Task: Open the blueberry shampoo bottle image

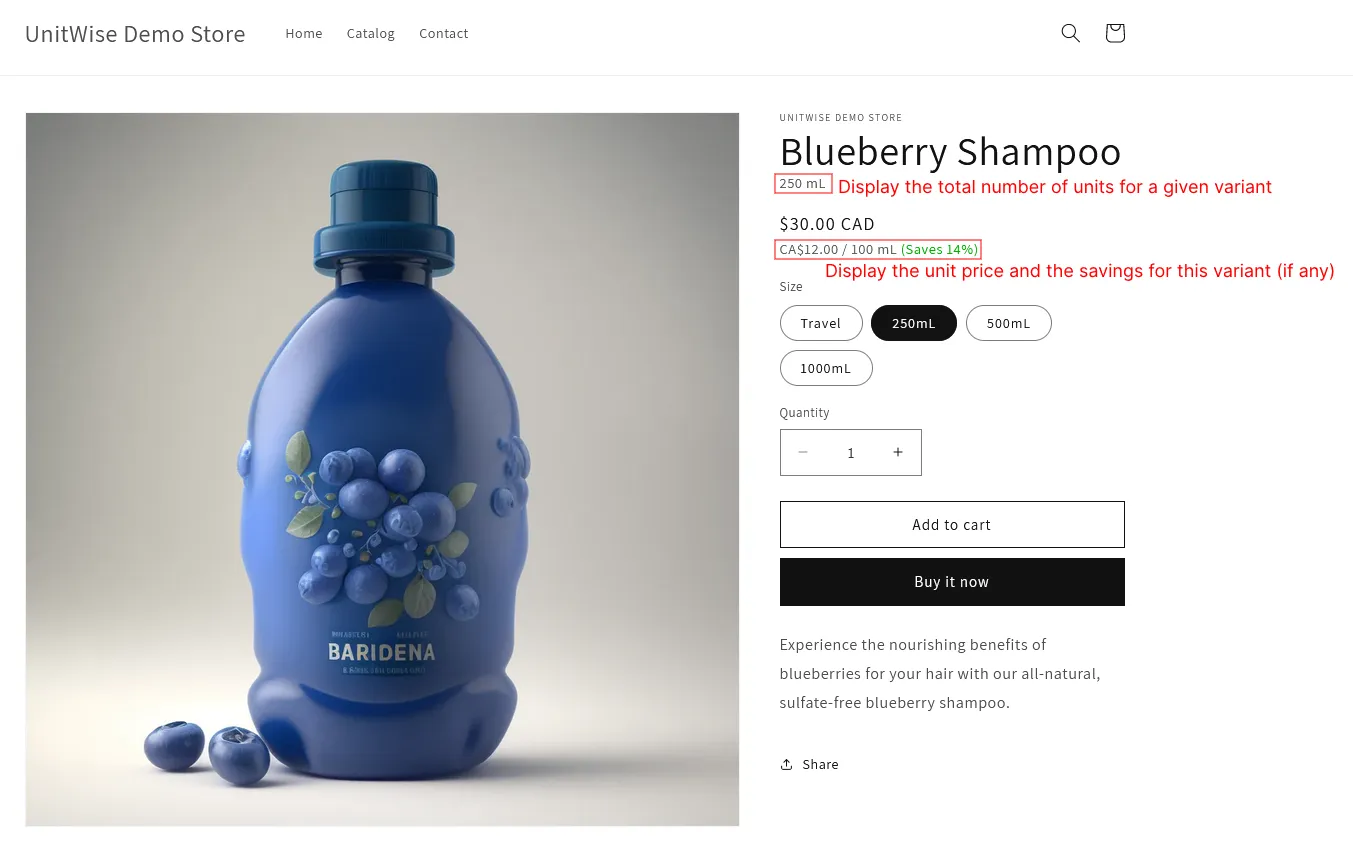Action: click(x=382, y=469)
